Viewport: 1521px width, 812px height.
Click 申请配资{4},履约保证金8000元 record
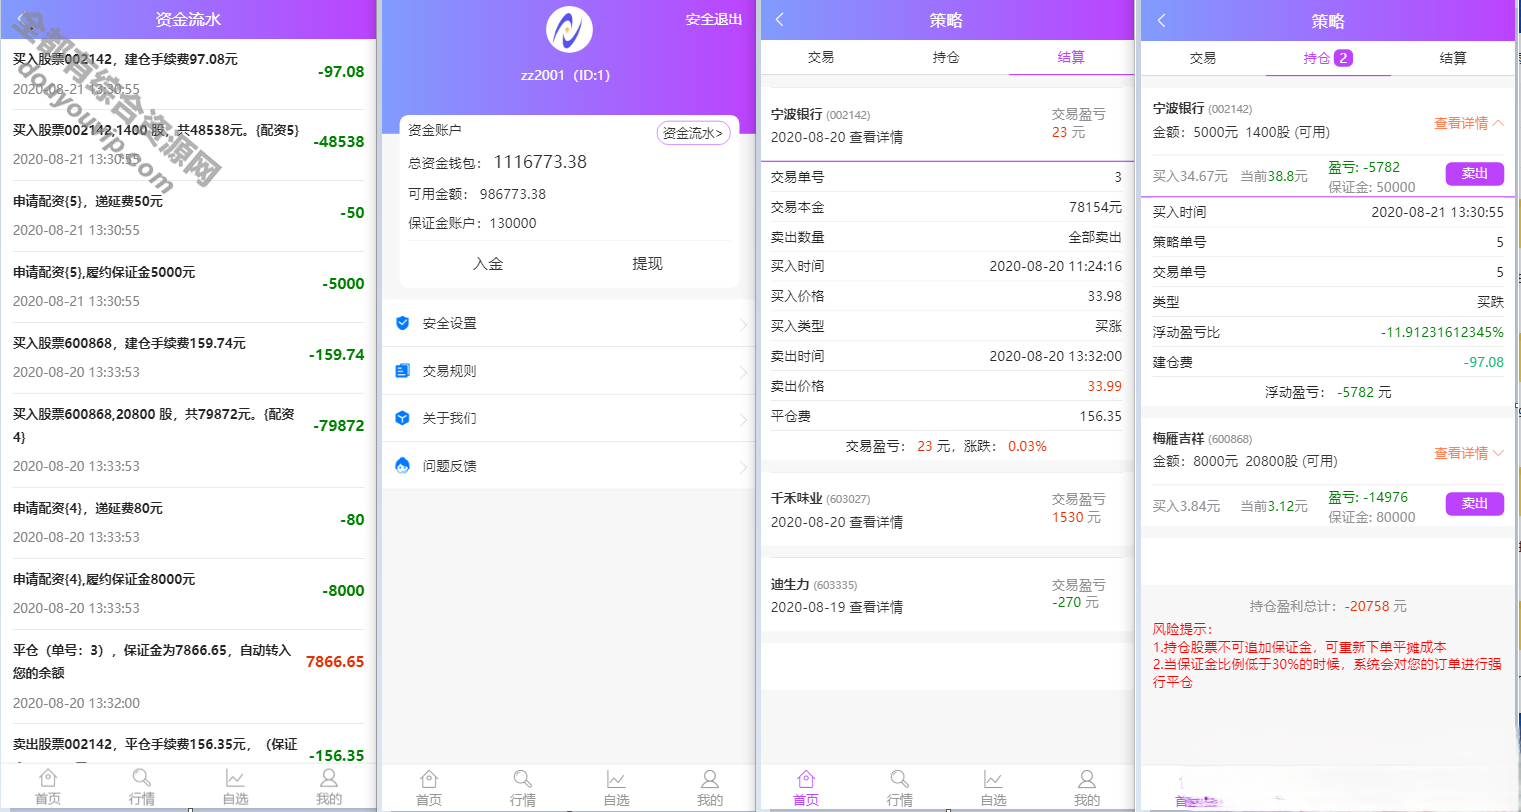pos(188,594)
